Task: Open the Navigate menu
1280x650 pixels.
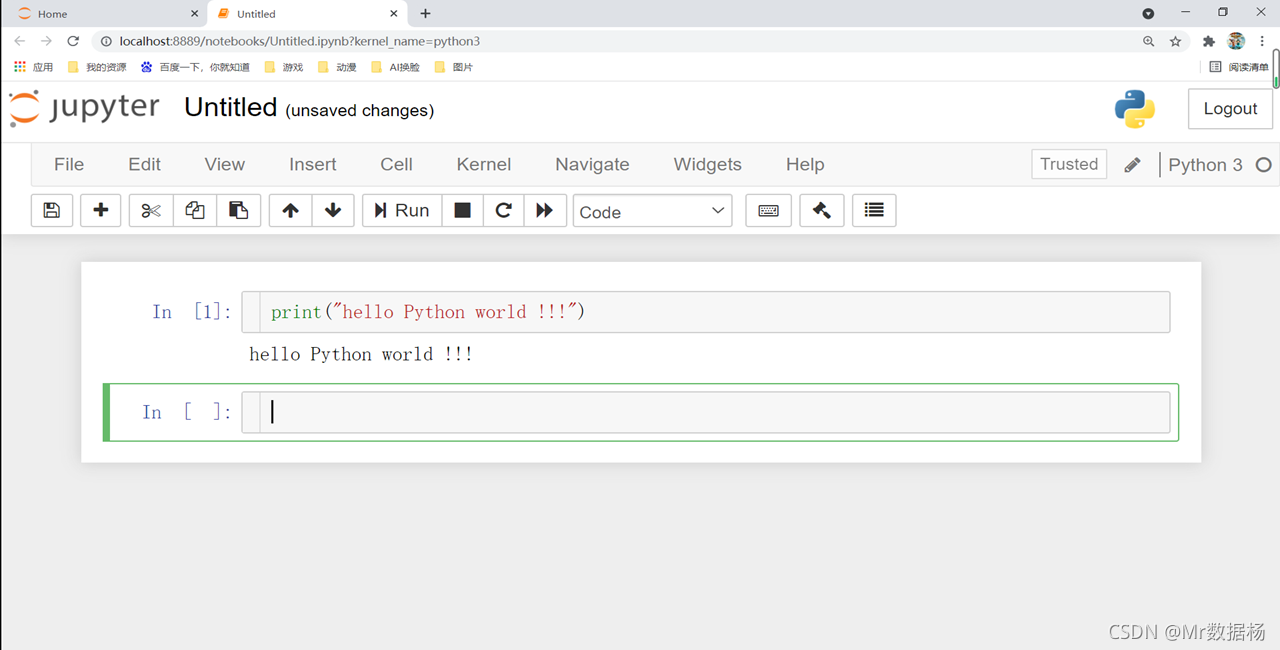Action: (592, 164)
